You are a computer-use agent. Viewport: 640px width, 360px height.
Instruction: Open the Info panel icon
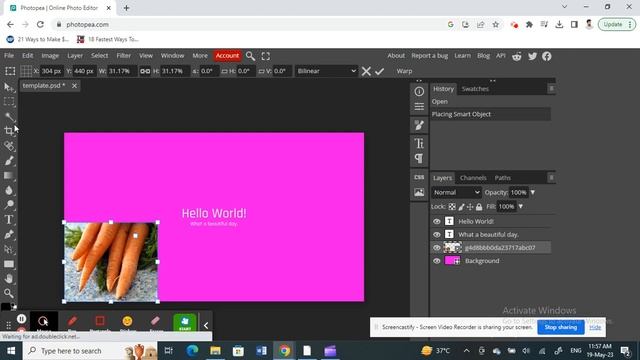pyautogui.click(x=419, y=91)
